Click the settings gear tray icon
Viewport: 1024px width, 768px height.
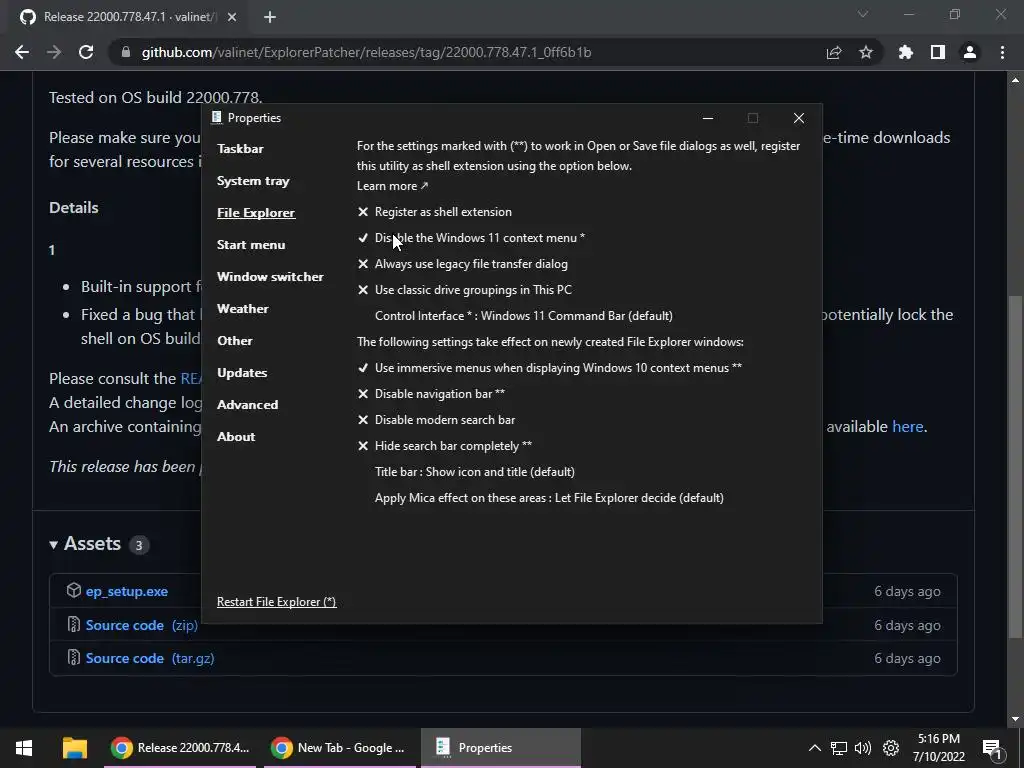(x=891, y=748)
